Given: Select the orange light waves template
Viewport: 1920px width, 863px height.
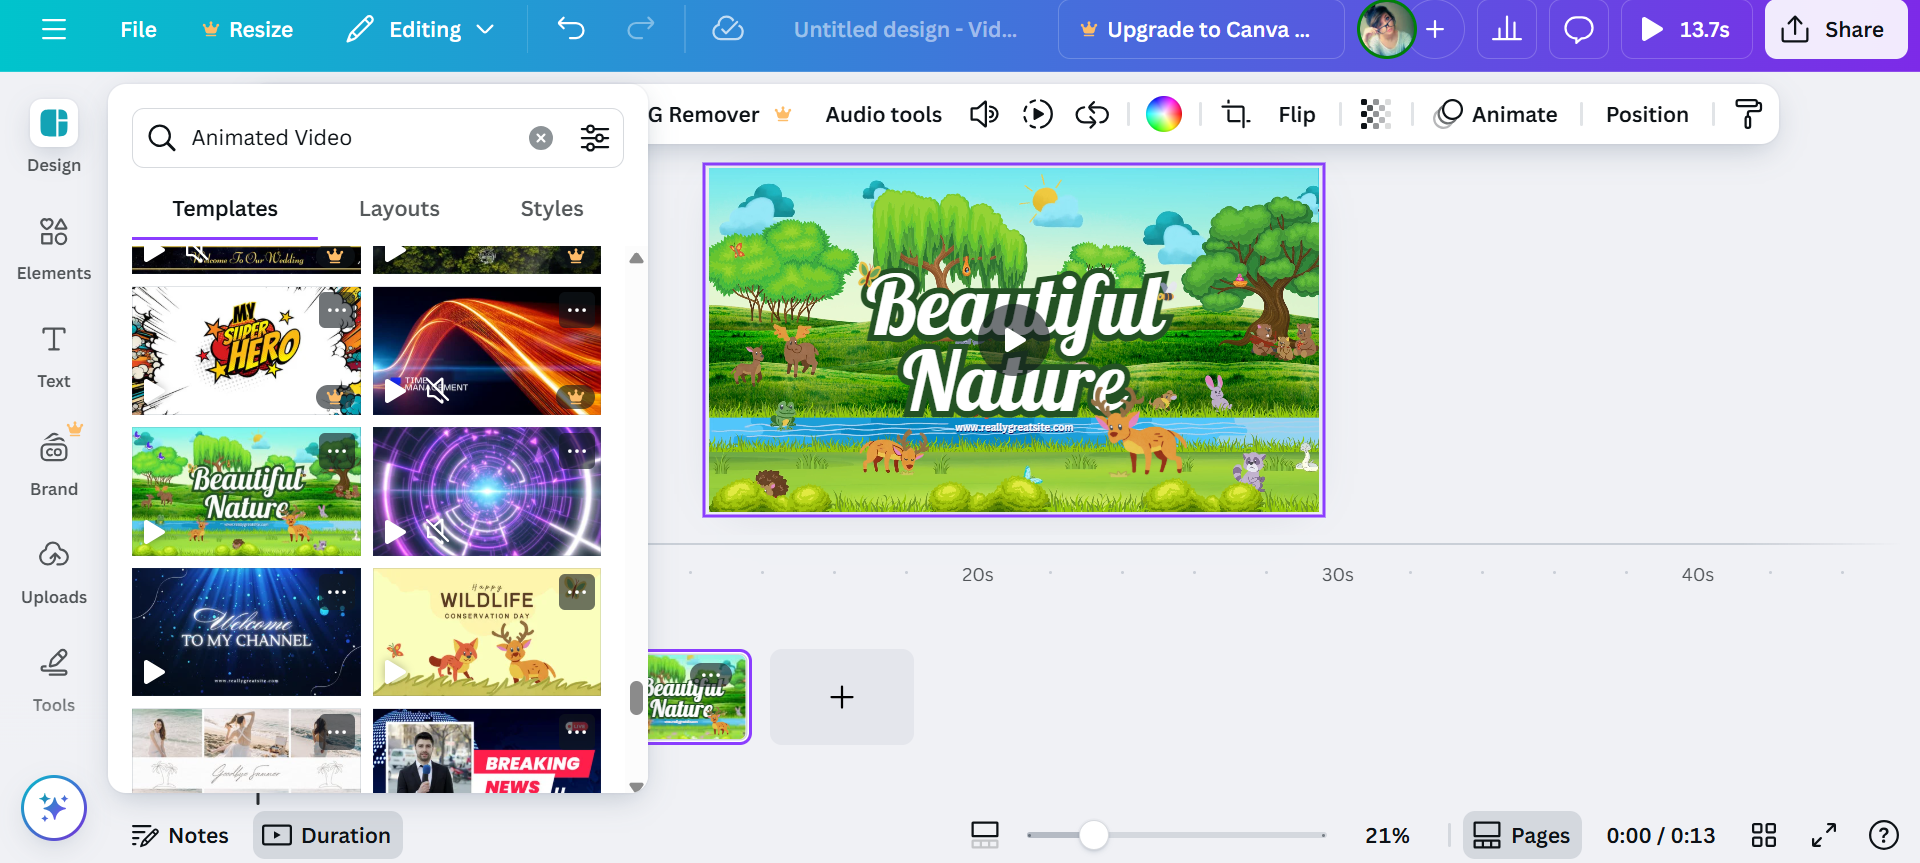Looking at the screenshot, I should click(487, 351).
